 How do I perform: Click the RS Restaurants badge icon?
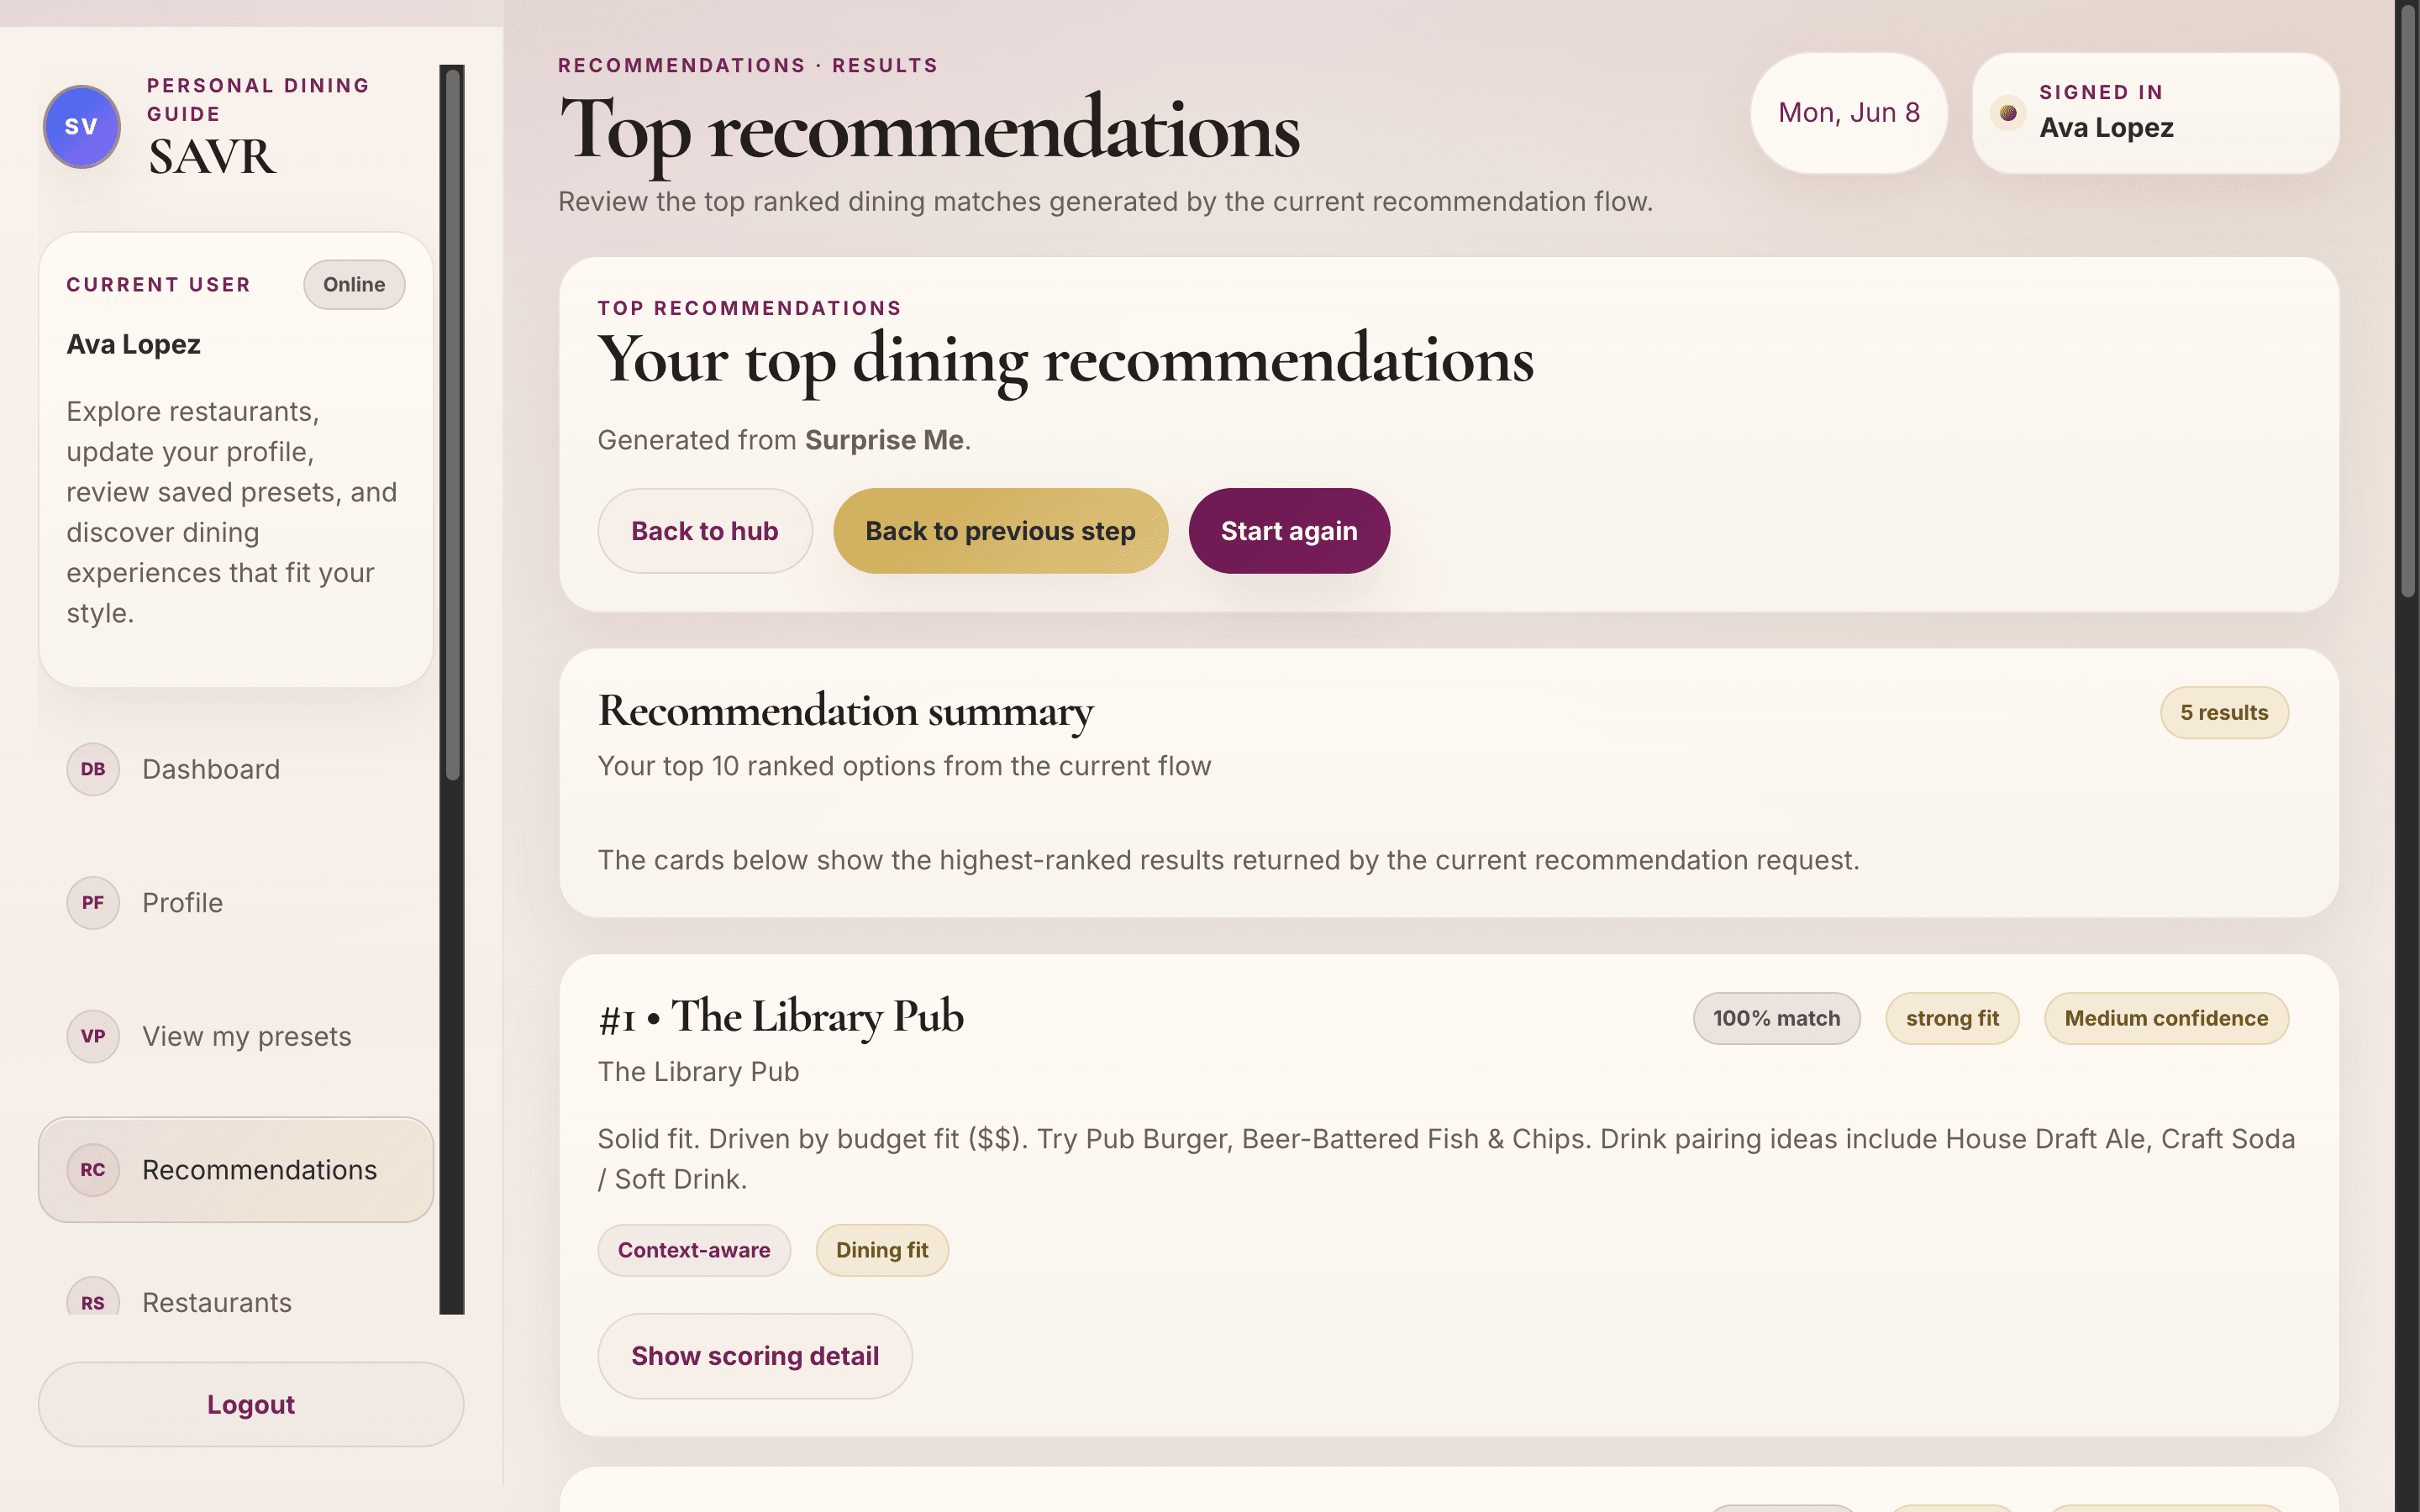pos(93,1298)
